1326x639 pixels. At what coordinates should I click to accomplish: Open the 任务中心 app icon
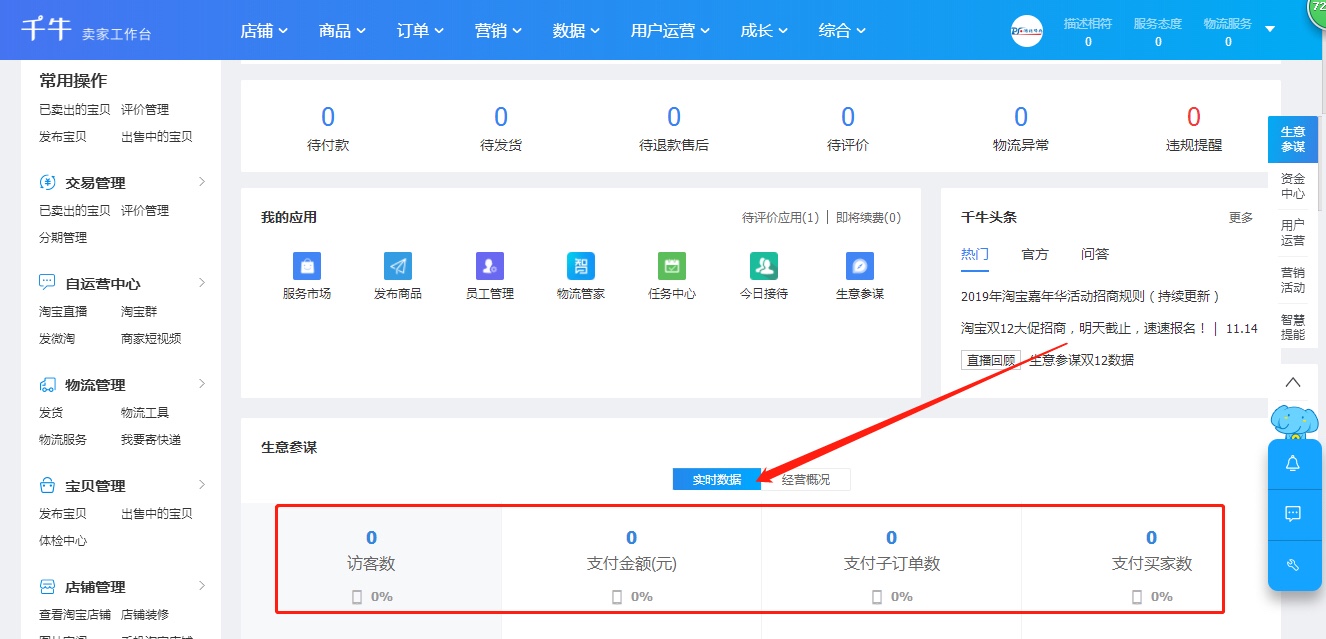[672, 266]
